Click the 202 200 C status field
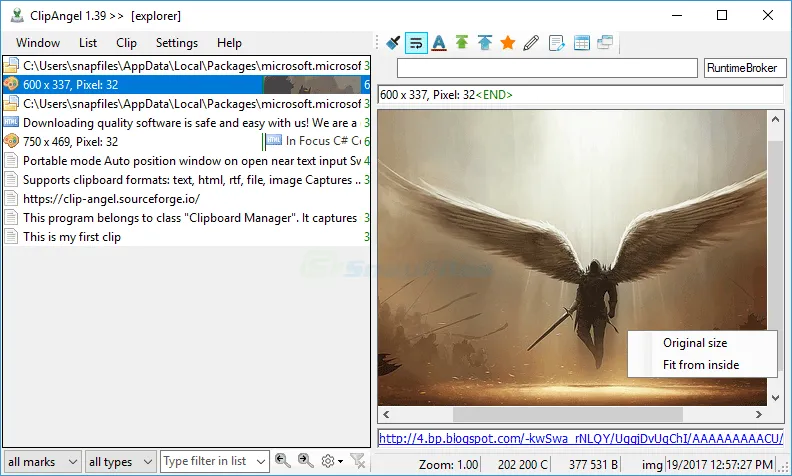Image resolution: width=792 pixels, height=476 pixels. [522, 464]
